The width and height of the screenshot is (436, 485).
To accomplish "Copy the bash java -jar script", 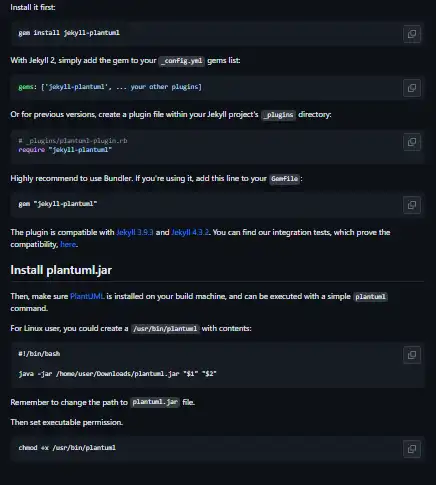I will pos(412,355).
